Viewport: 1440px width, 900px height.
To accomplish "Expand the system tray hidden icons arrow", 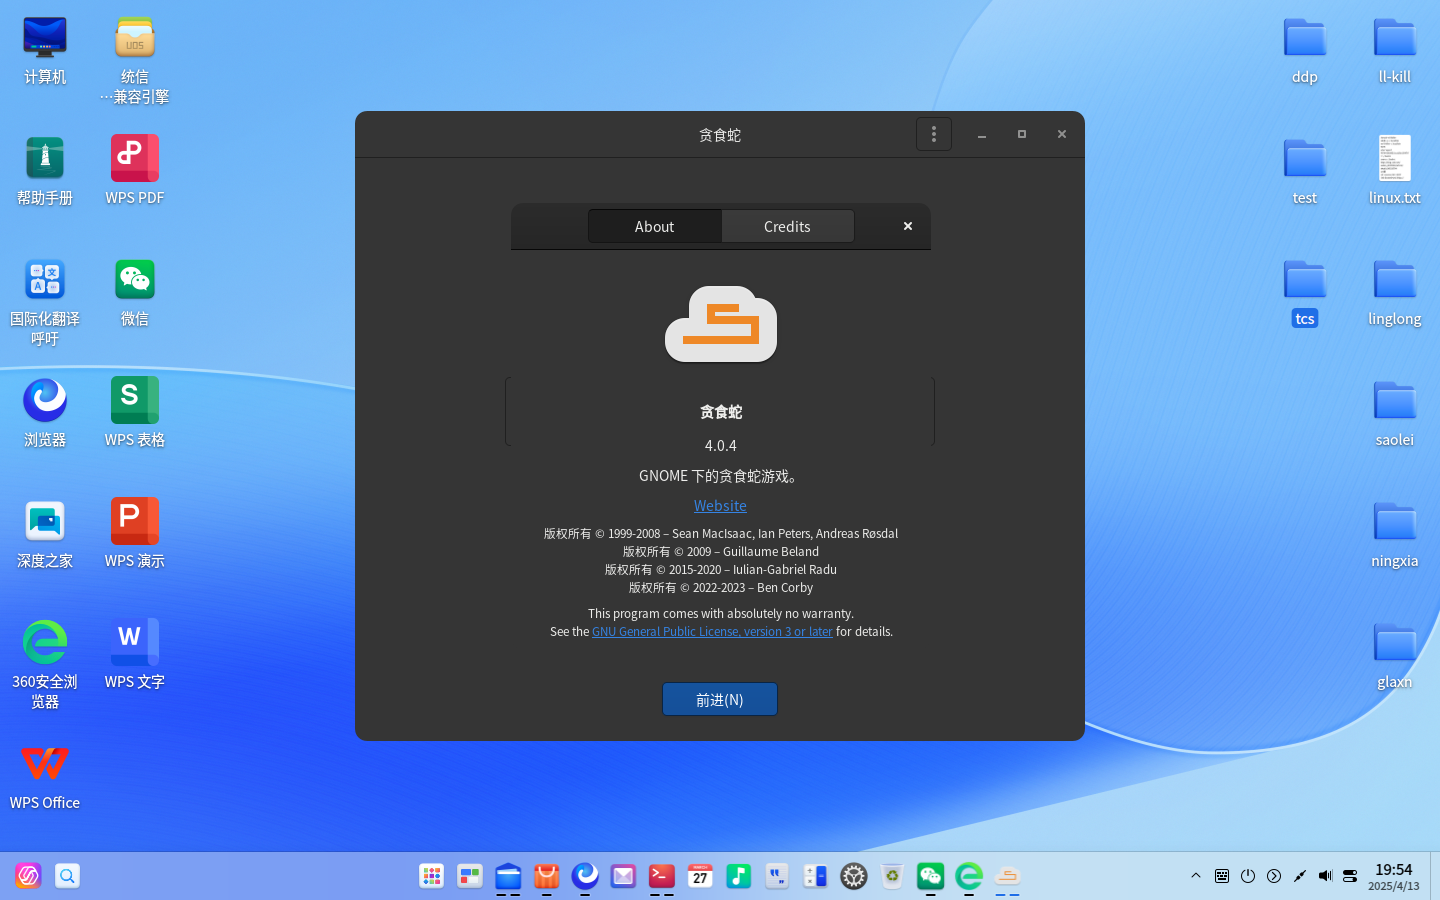I will pyautogui.click(x=1196, y=876).
